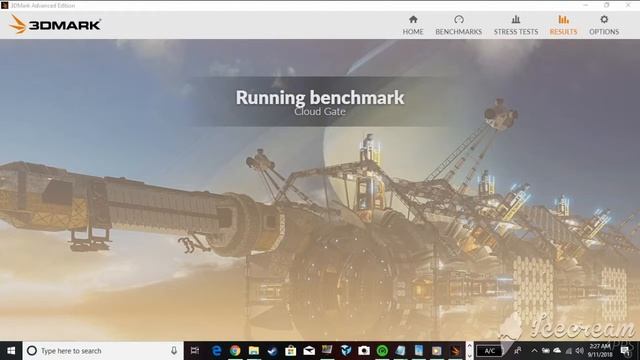Switch to the Benchmarks tab
The height and width of the screenshot is (360, 640).
pos(458,25)
